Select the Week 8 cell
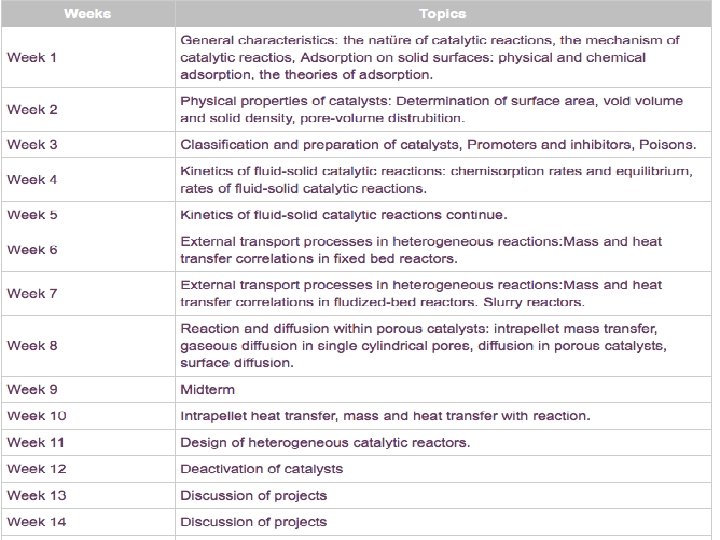The image size is (720, 540). click(32, 345)
